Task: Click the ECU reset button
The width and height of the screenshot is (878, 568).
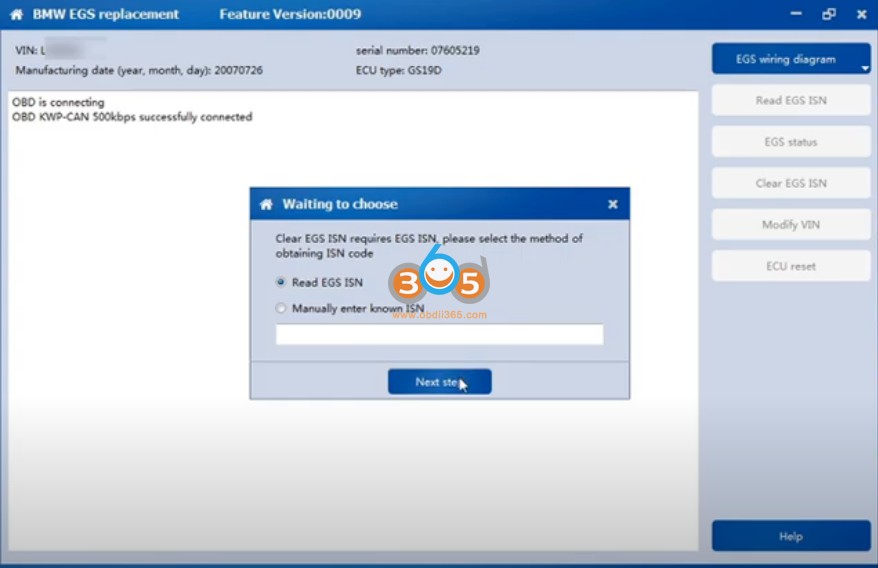Action: (791, 266)
